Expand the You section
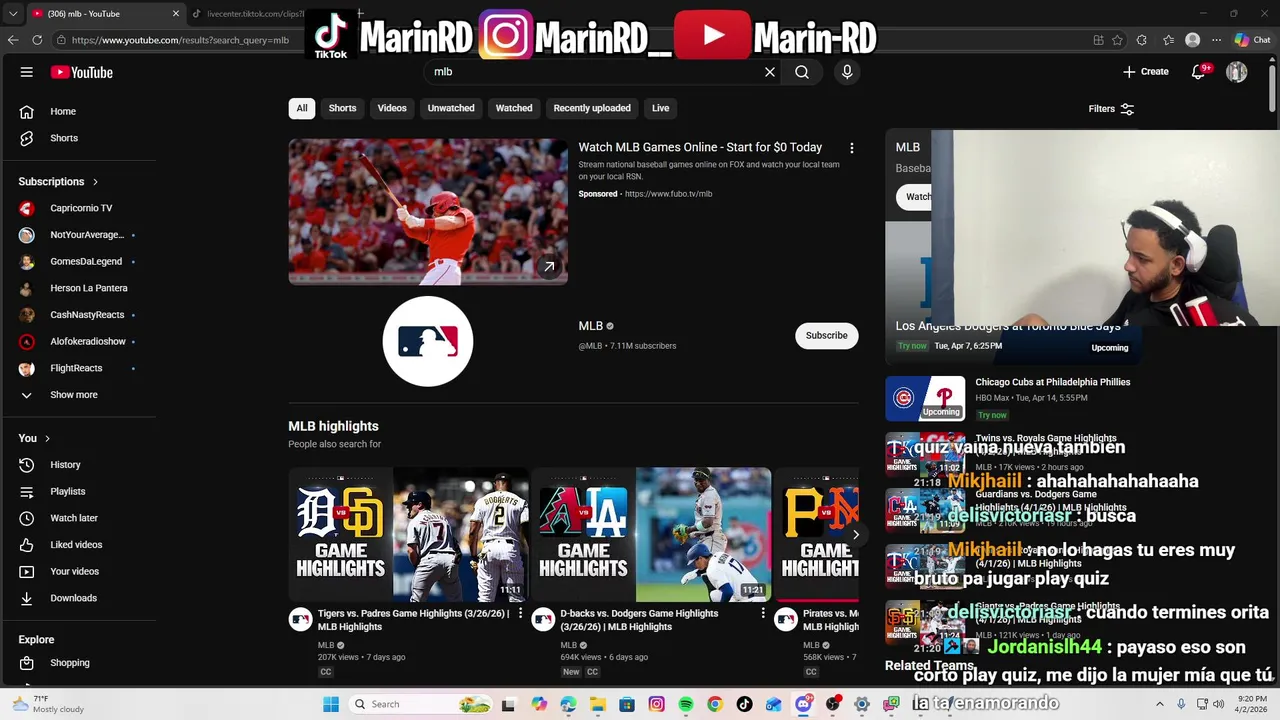The width and height of the screenshot is (1280, 720). pyautogui.click(x=34, y=438)
